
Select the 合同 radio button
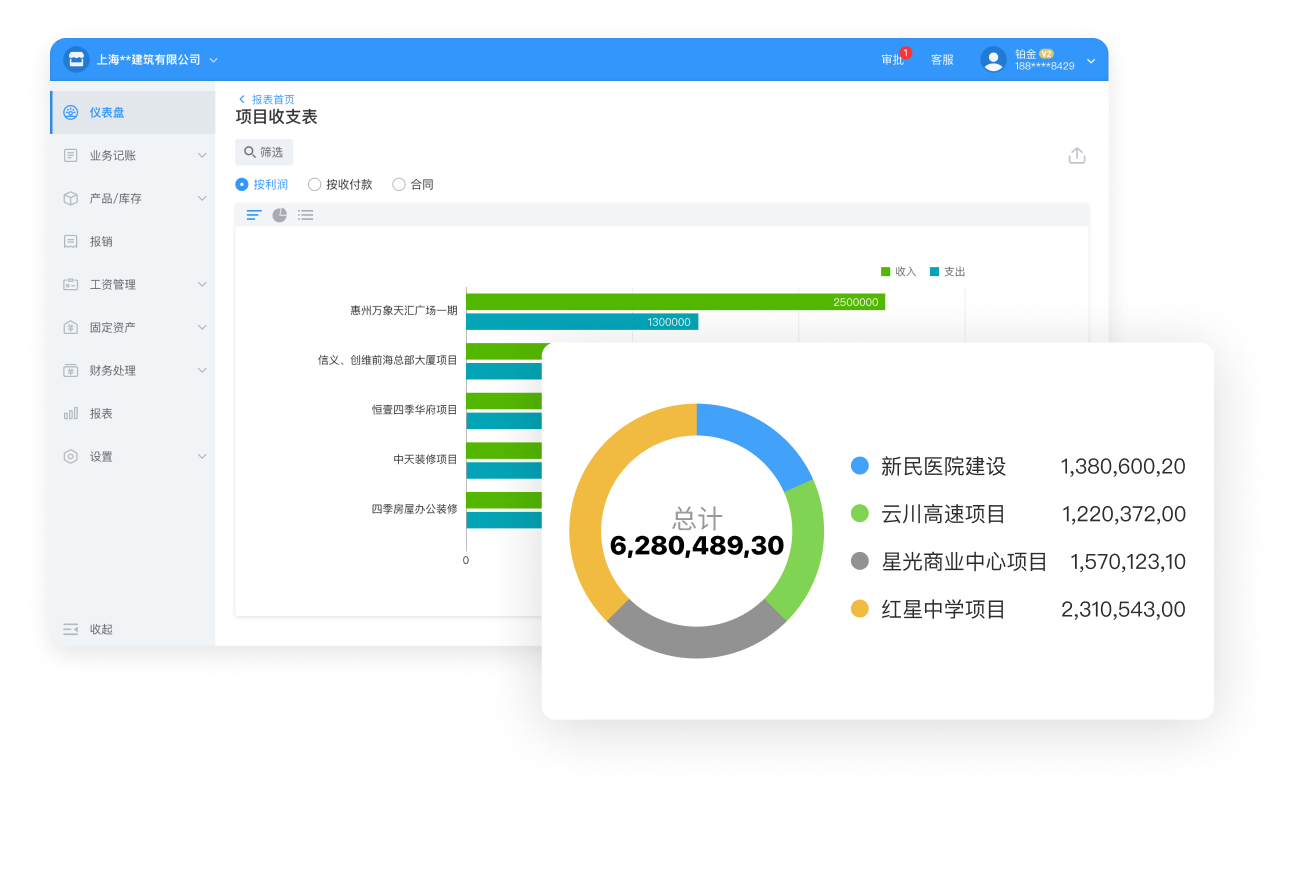coord(399,185)
